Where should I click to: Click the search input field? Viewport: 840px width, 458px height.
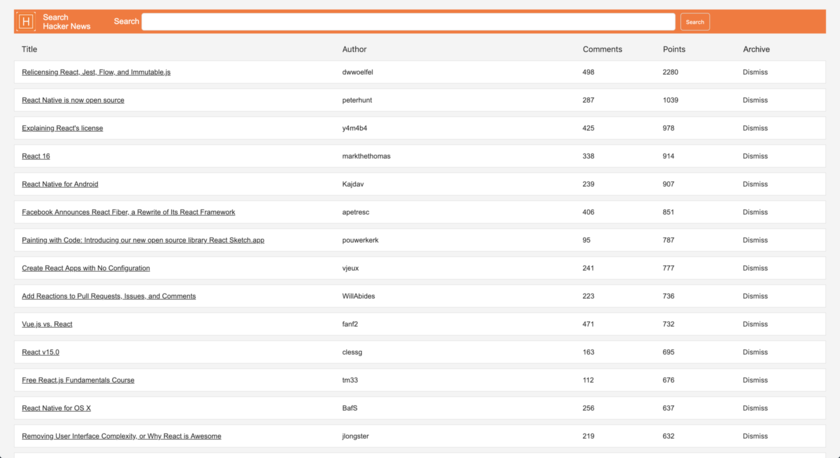408,22
